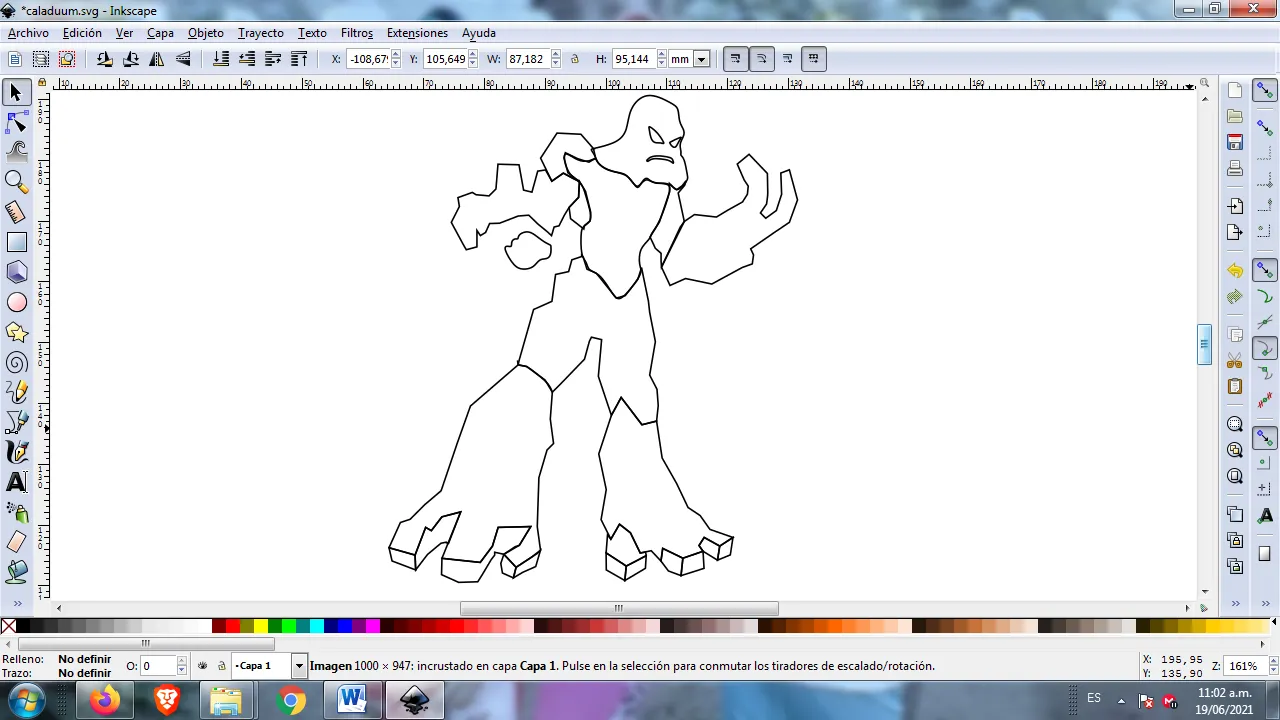Open the Filtros menu
The width and height of the screenshot is (1280, 720).
[356, 33]
